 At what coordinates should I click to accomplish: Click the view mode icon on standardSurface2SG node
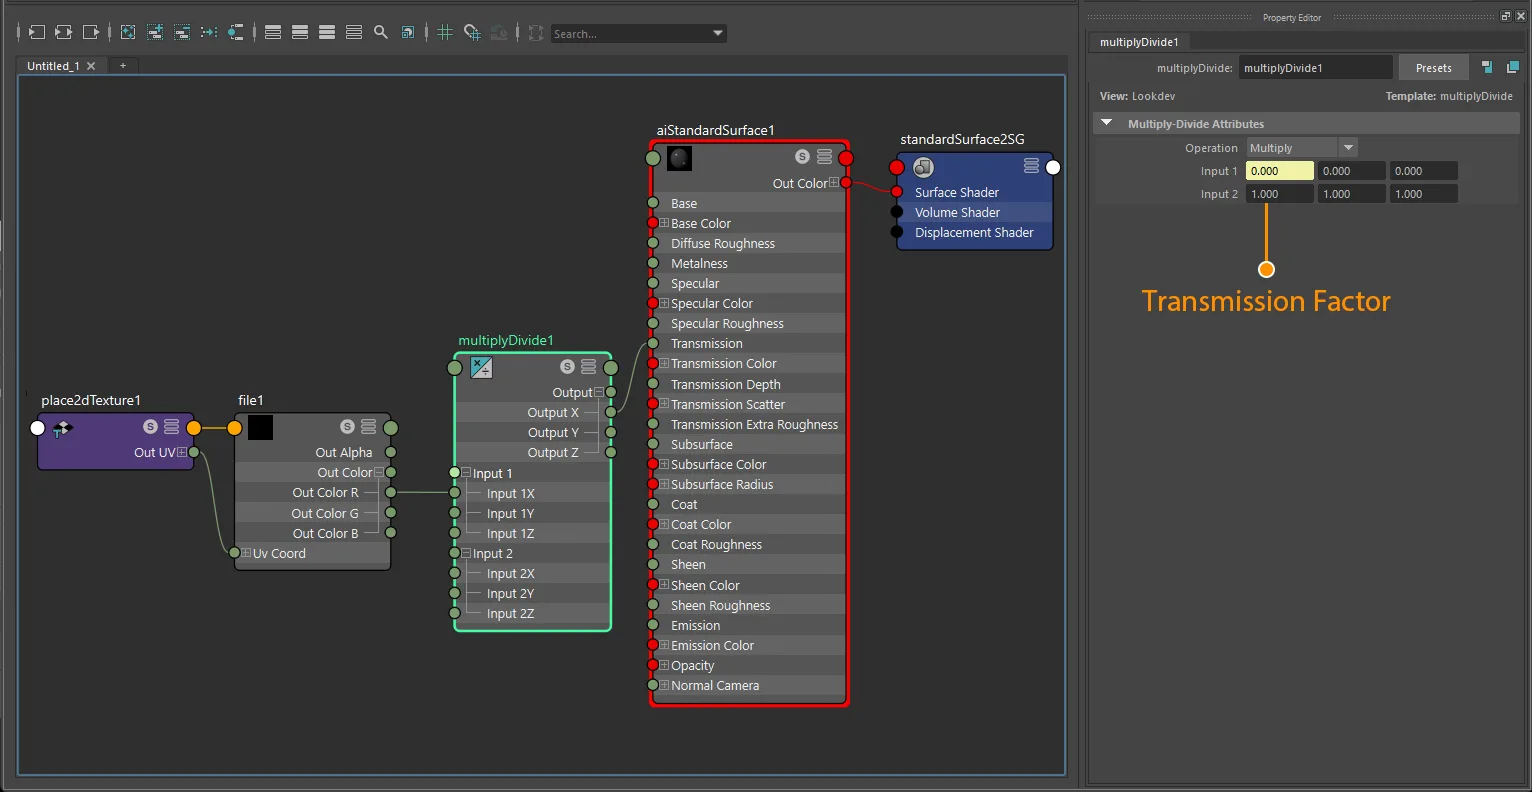tap(1031, 166)
